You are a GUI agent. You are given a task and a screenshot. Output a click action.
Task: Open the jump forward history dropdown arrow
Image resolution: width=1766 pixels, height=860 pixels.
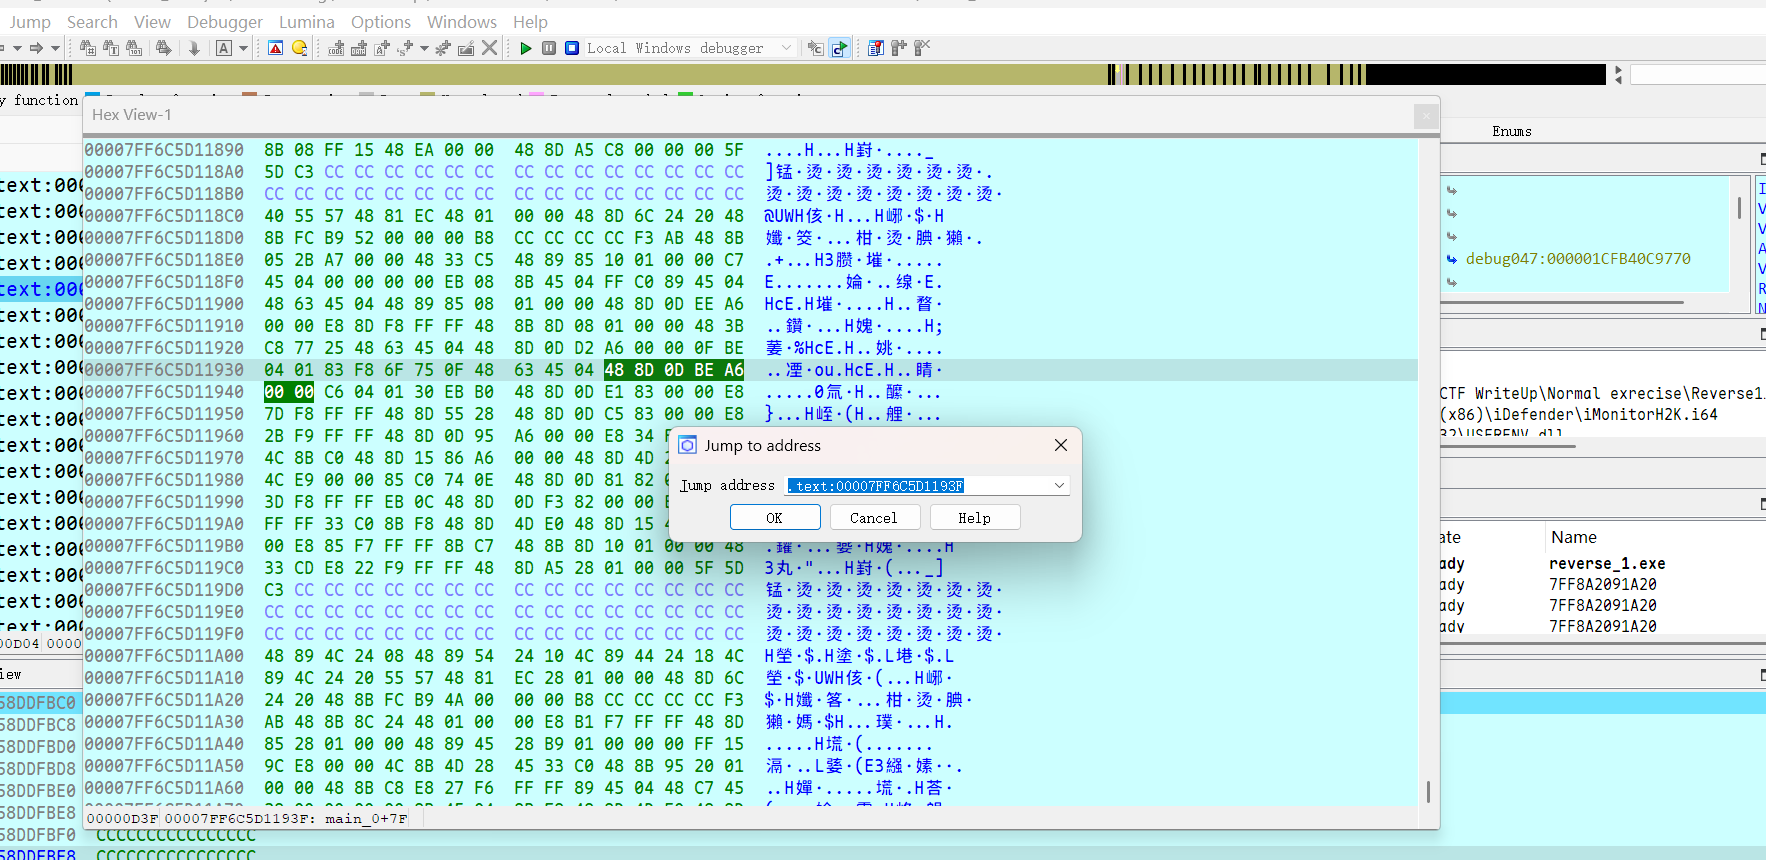pos(55,48)
